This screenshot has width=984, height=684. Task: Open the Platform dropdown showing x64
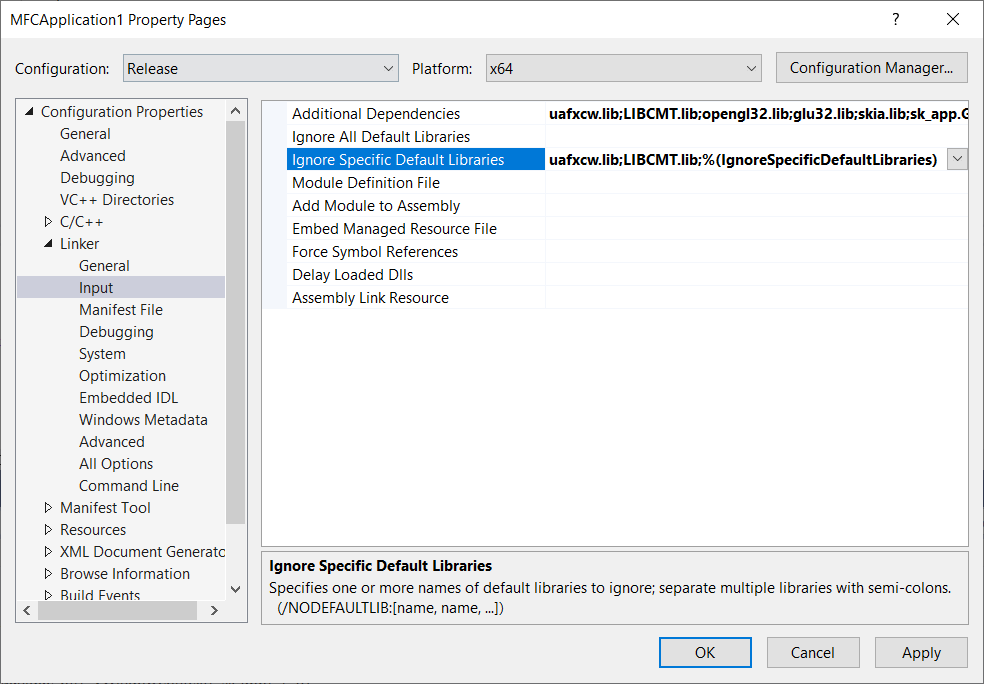623,68
